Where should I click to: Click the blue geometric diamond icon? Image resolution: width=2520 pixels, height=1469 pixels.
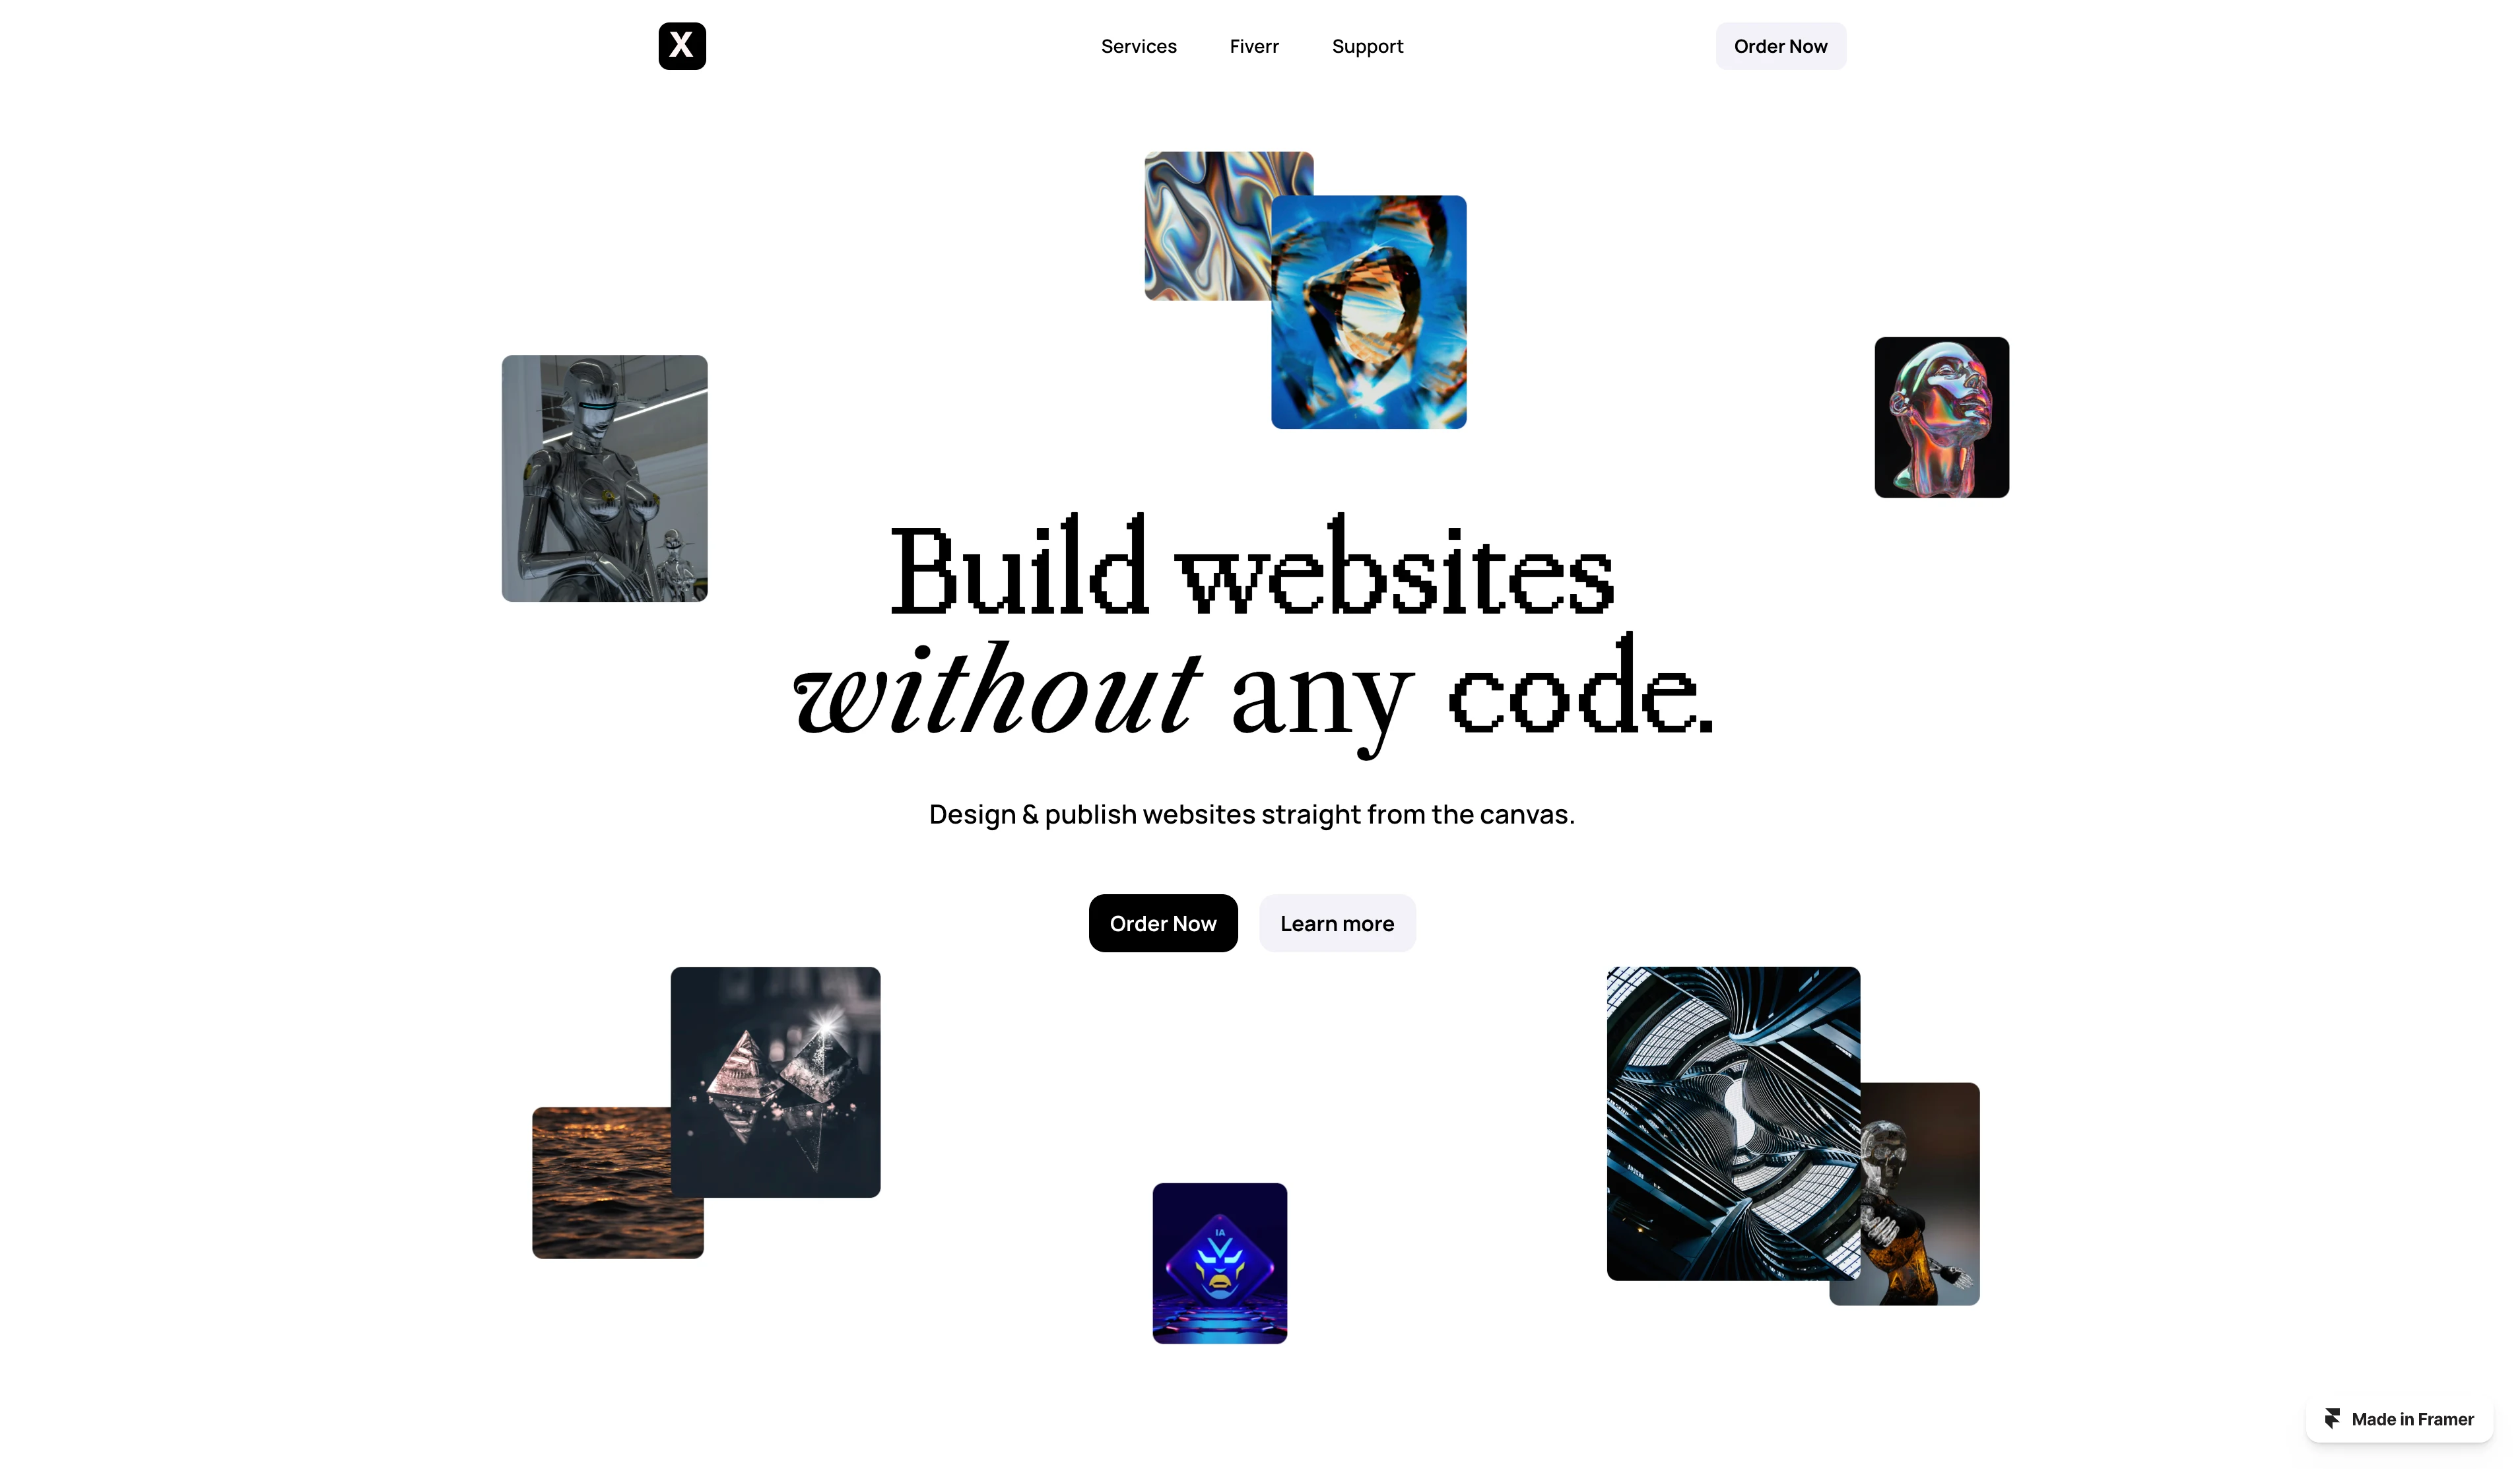pos(1219,1262)
